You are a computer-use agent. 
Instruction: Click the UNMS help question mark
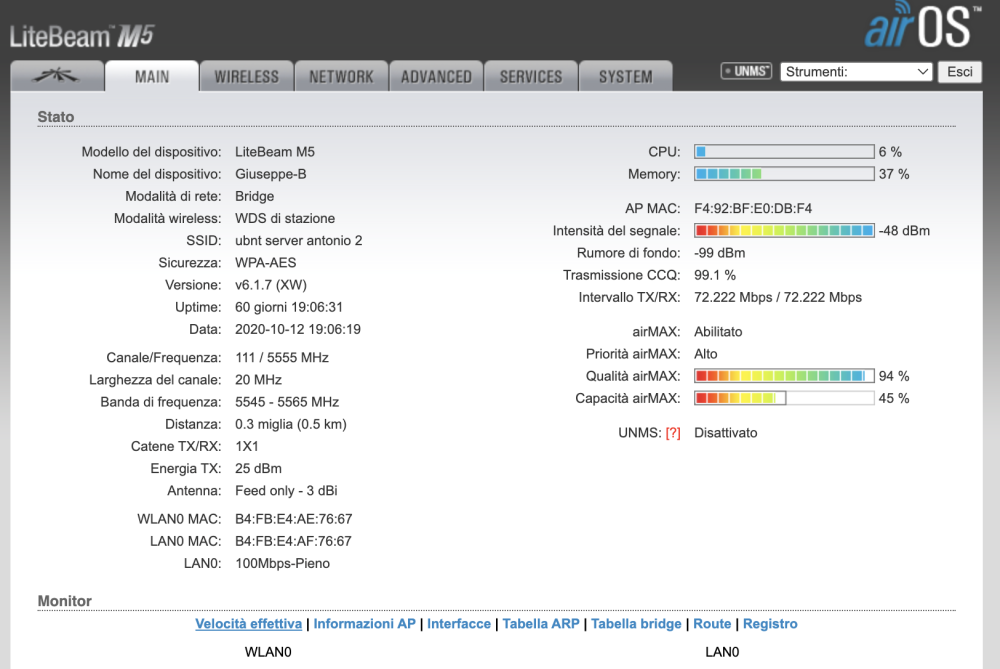(673, 433)
